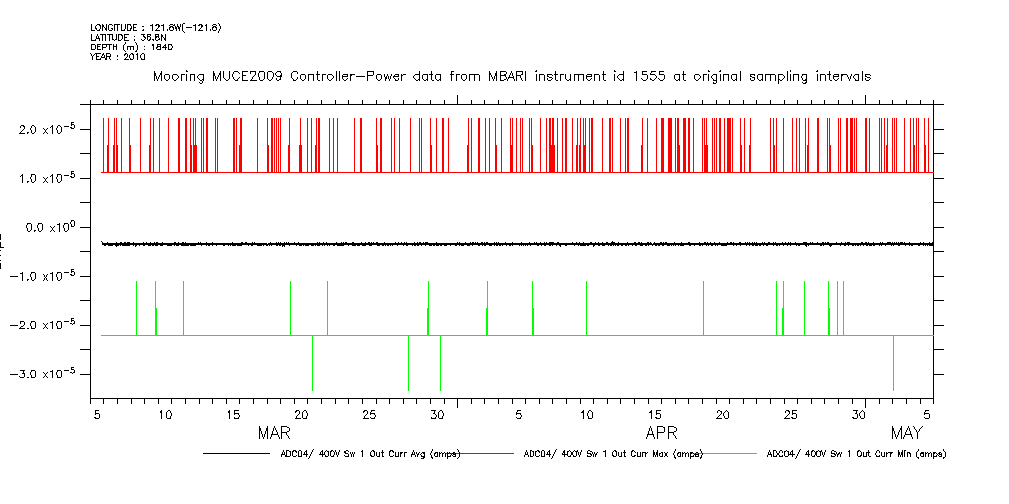The width and height of the screenshot is (1009, 504).
Task: Click the -3.0 x10⁻⁵ y-axis label
Action: click(52, 374)
